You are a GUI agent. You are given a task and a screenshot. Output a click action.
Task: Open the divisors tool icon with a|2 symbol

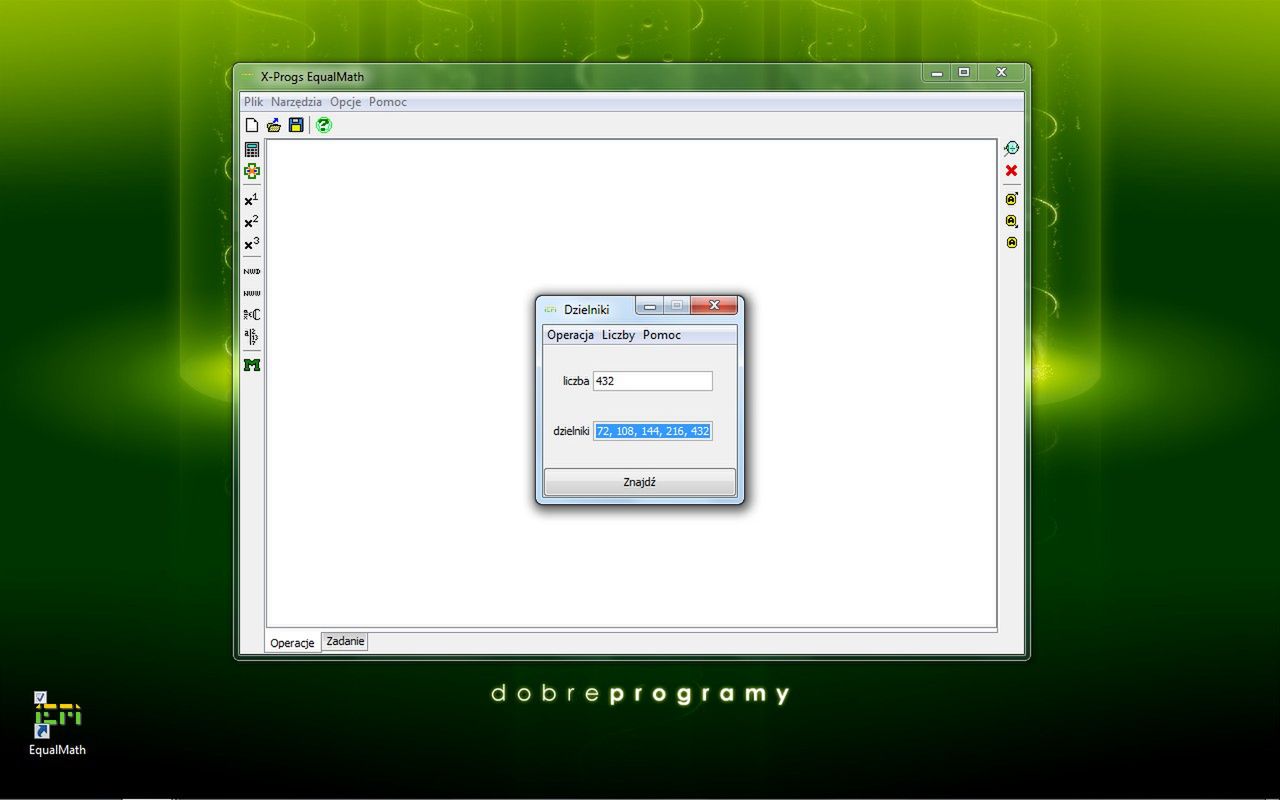pos(252,337)
